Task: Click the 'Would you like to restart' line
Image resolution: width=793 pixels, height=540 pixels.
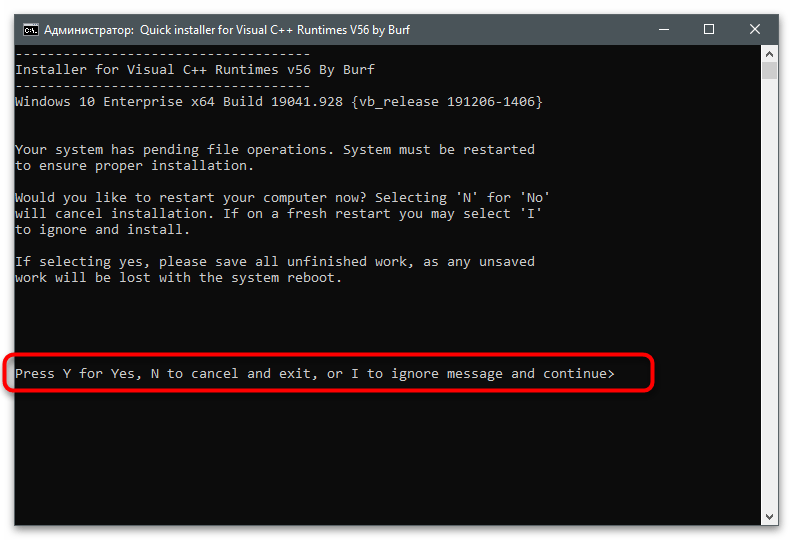Action: pos(282,198)
